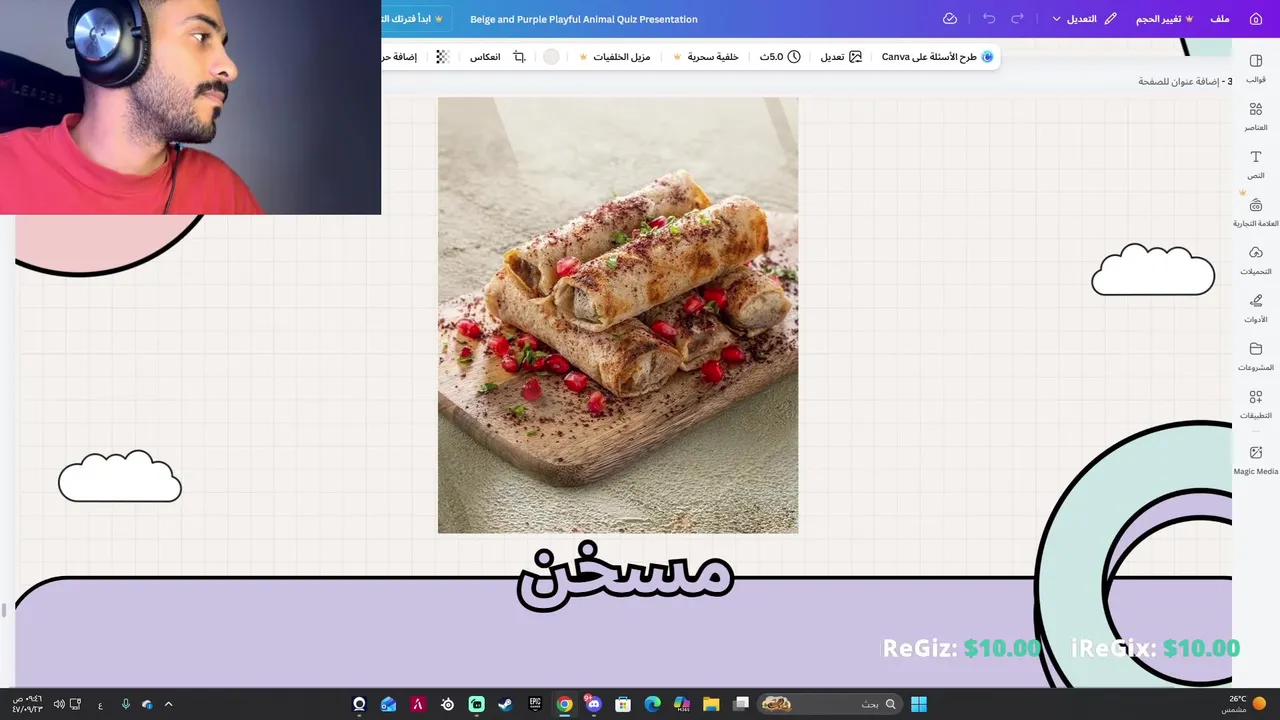
Task: Click the musakhan food photo
Action: [618, 315]
